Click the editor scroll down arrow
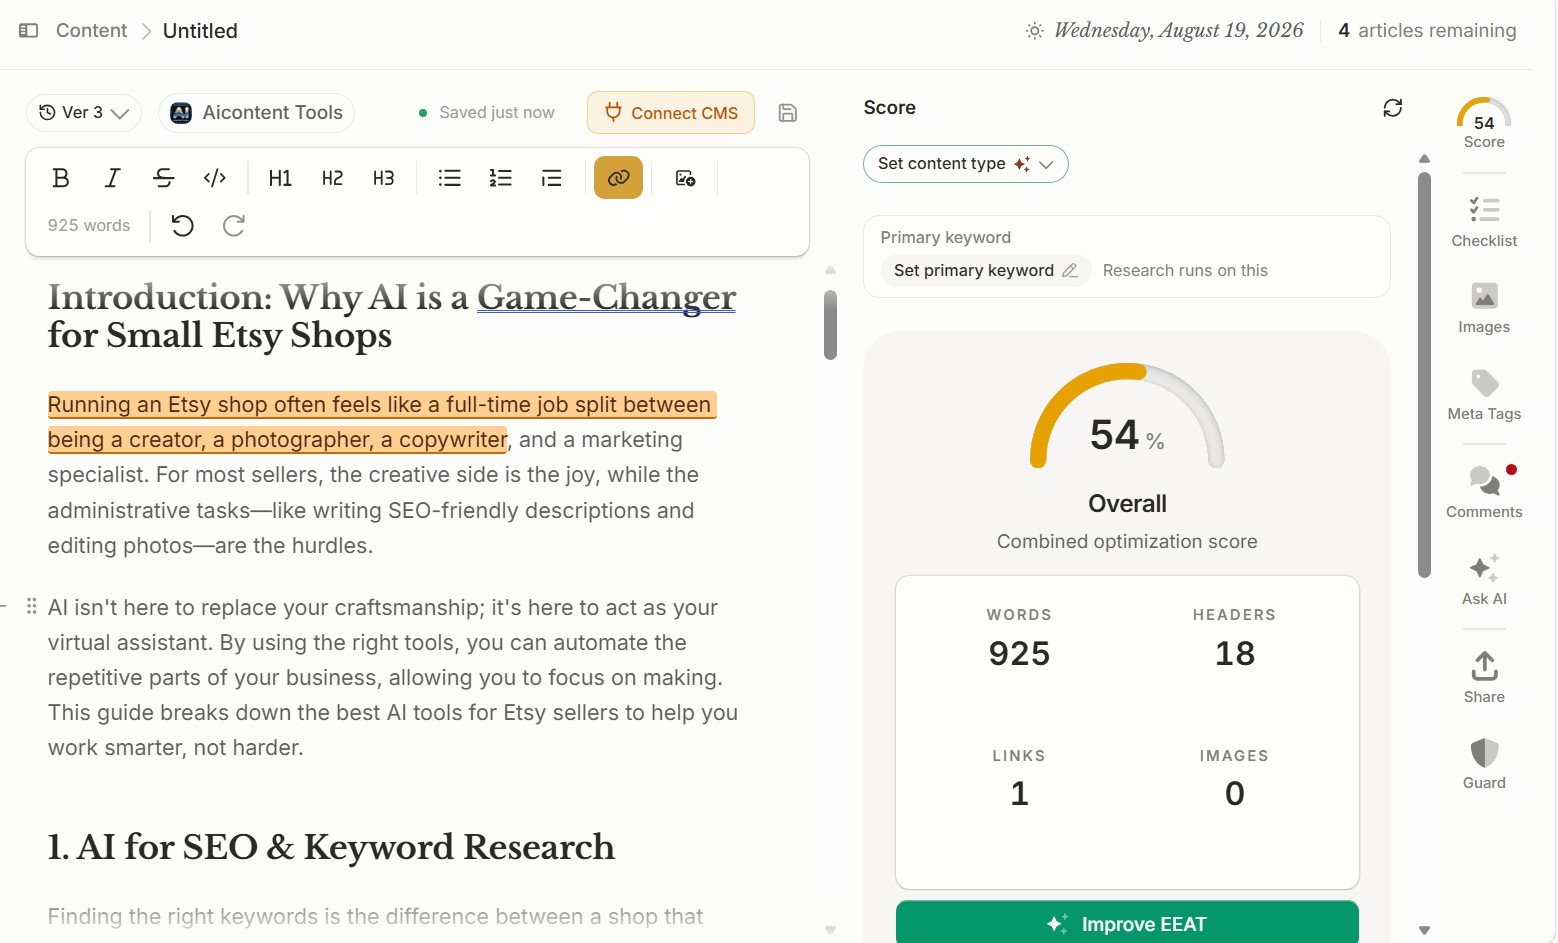Image resolution: width=1558 pixels, height=943 pixels. tap(830, 930)
